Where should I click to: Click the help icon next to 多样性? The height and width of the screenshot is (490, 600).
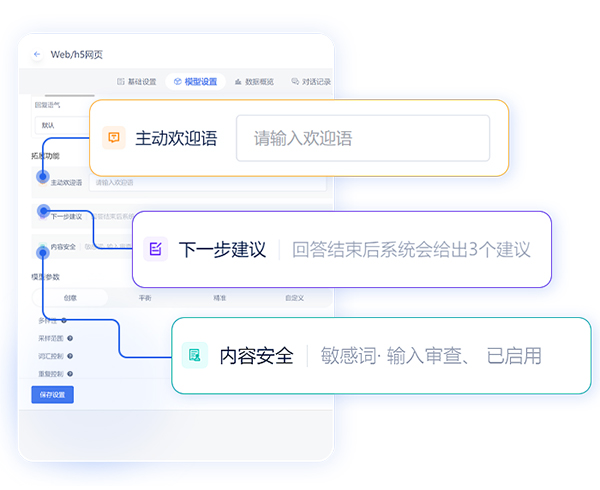pyautogui.click(x=64, y=321)
